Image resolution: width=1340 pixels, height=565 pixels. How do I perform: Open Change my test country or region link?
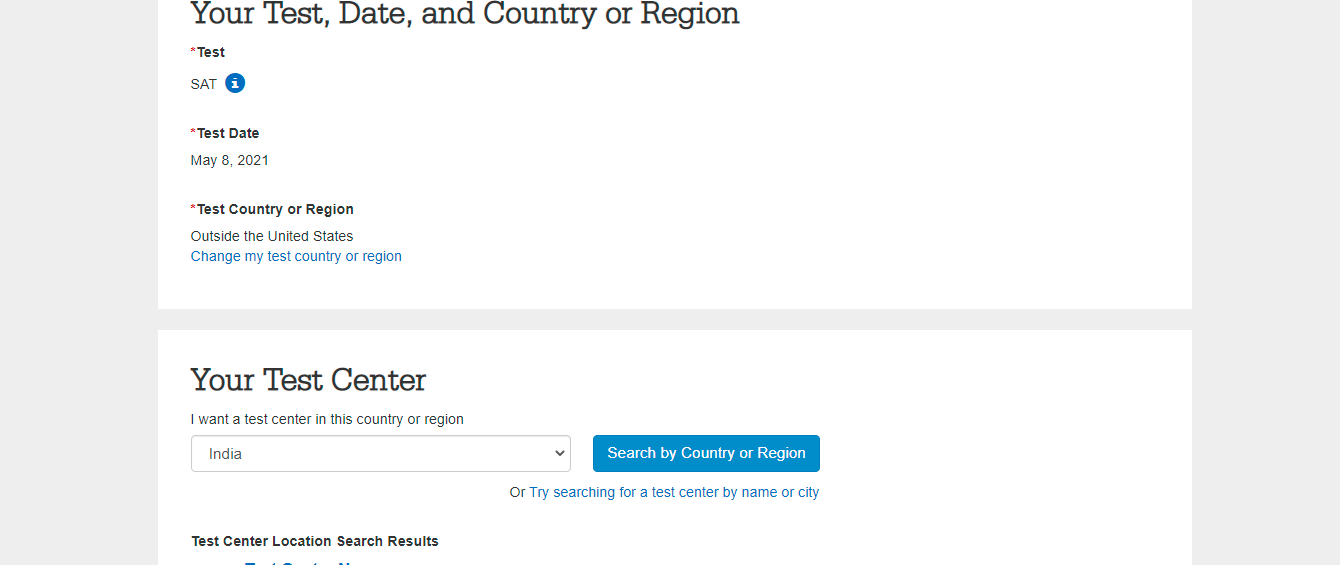296,256
